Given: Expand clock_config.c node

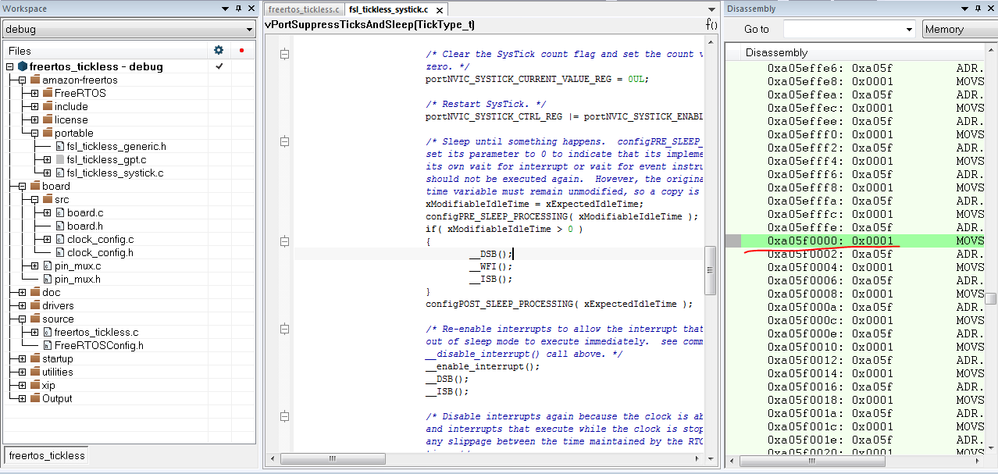Looking at the screenshot, I should click(47, 239).
